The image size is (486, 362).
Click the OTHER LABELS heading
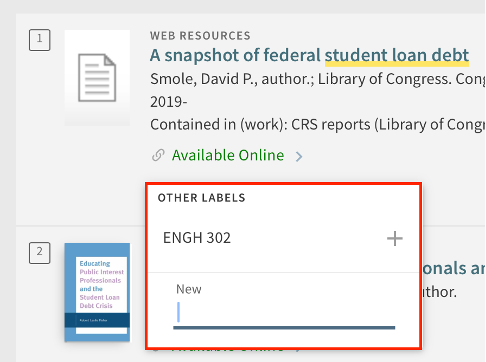[202, 198]
